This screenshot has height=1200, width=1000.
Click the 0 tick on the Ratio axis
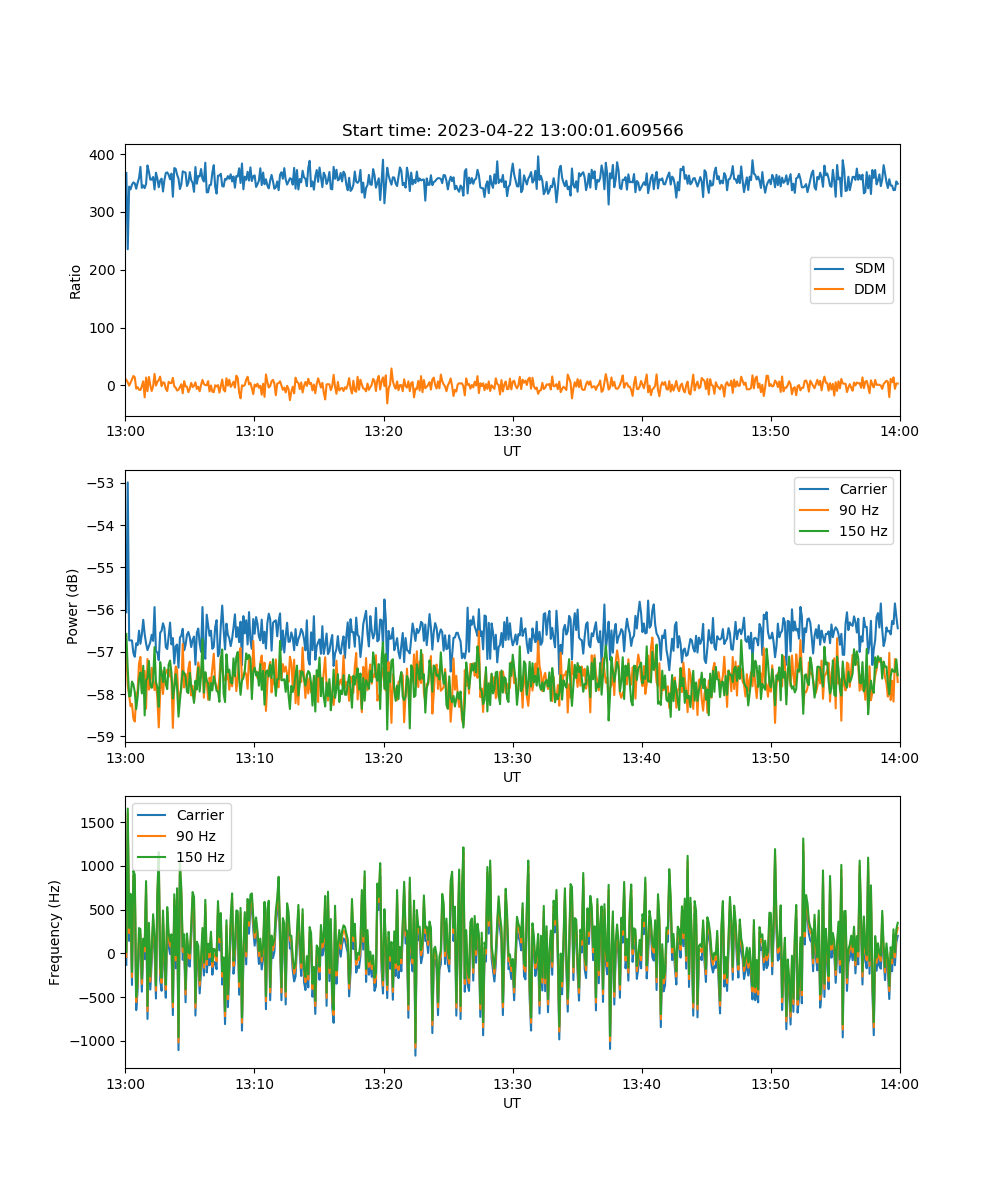(x=113, y=386)
